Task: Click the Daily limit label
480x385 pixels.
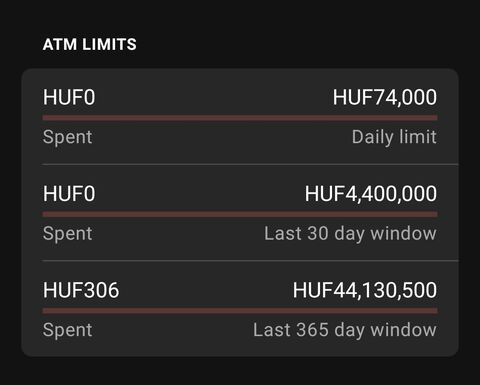Action: (394, 137)
